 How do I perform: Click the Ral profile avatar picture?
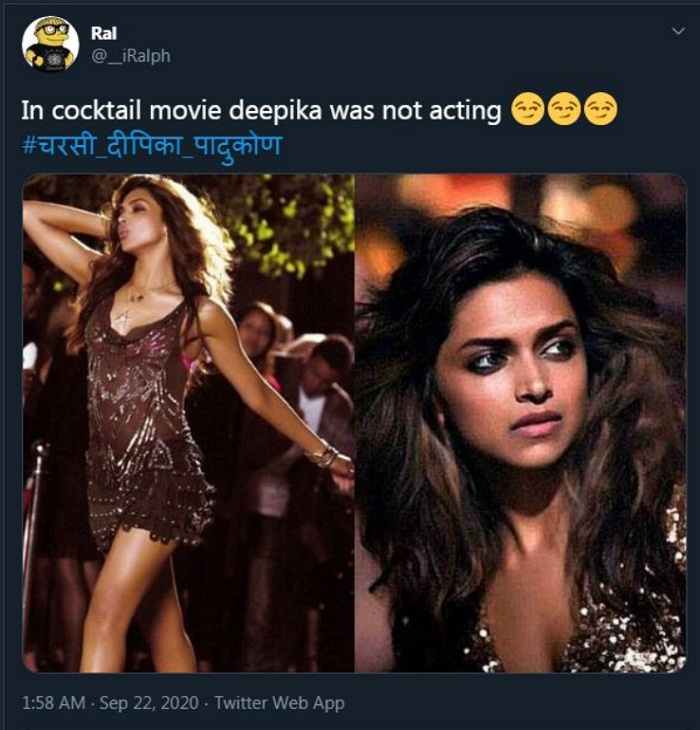(49, 43)
